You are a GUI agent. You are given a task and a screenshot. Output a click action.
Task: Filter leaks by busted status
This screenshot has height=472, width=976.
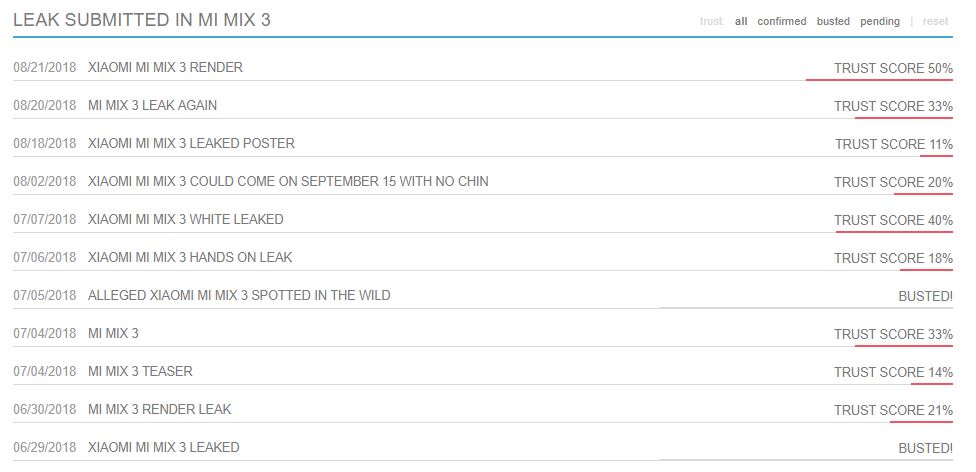coord(833,21)
